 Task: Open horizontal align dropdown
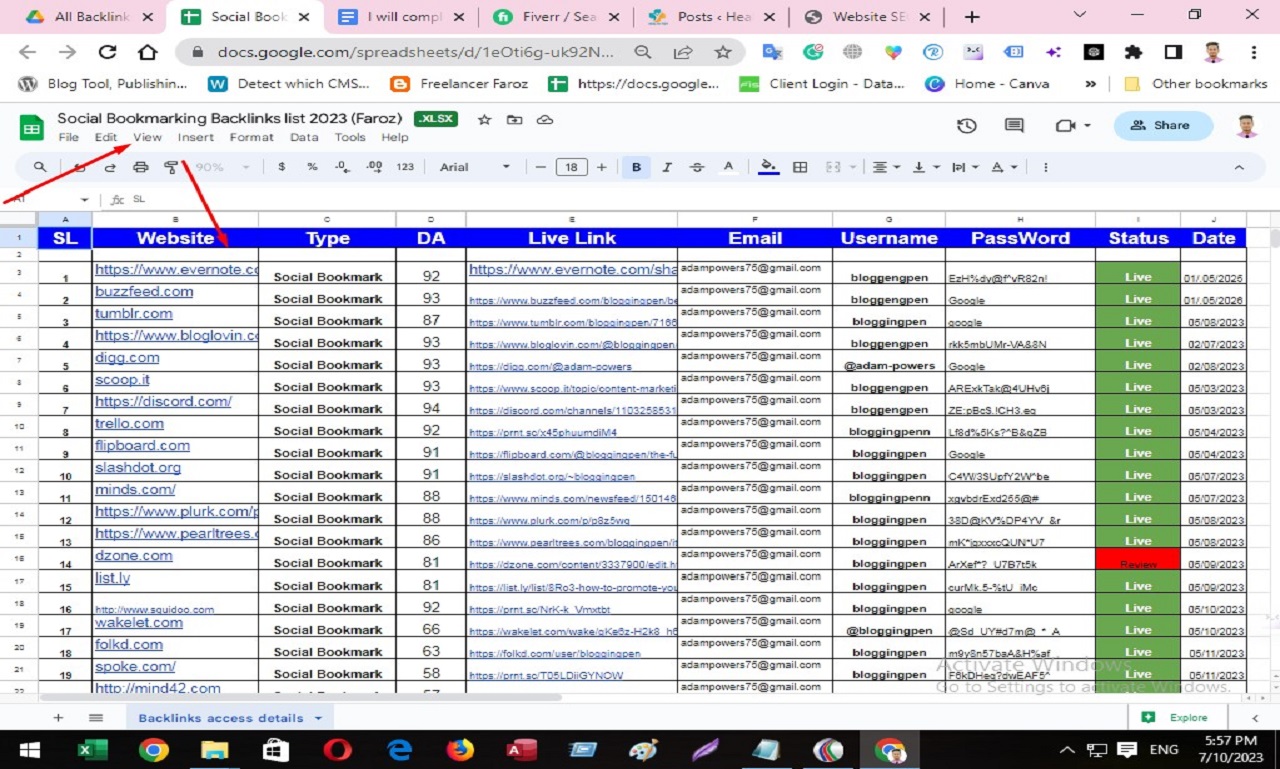click(886, 167)
